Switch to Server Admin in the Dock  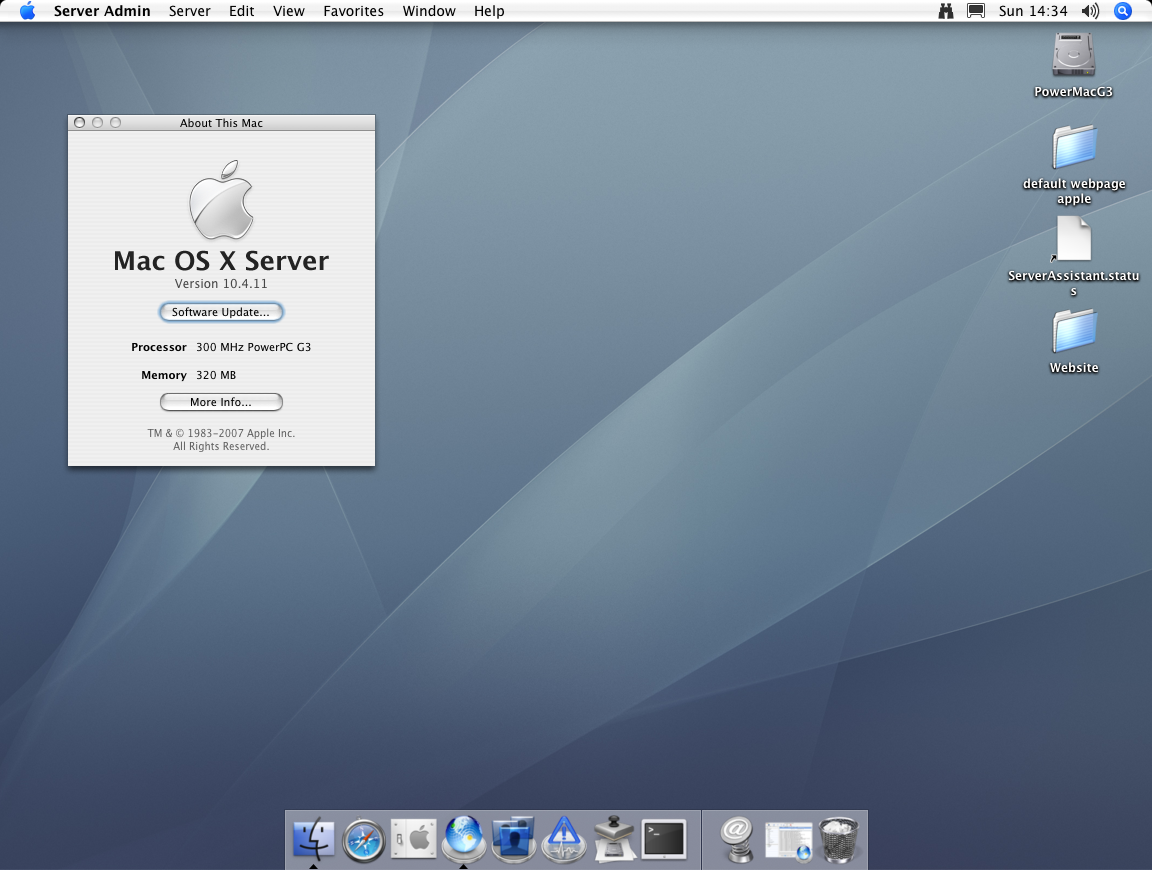click(464, 838)
